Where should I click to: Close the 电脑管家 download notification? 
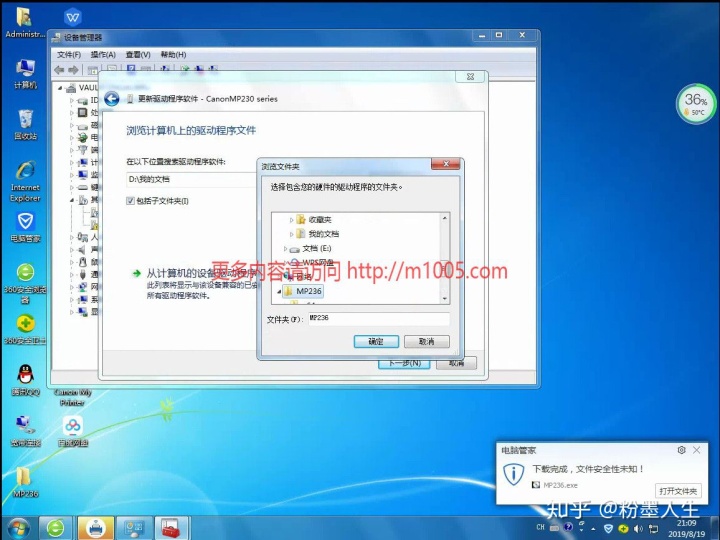coord(697,450)
